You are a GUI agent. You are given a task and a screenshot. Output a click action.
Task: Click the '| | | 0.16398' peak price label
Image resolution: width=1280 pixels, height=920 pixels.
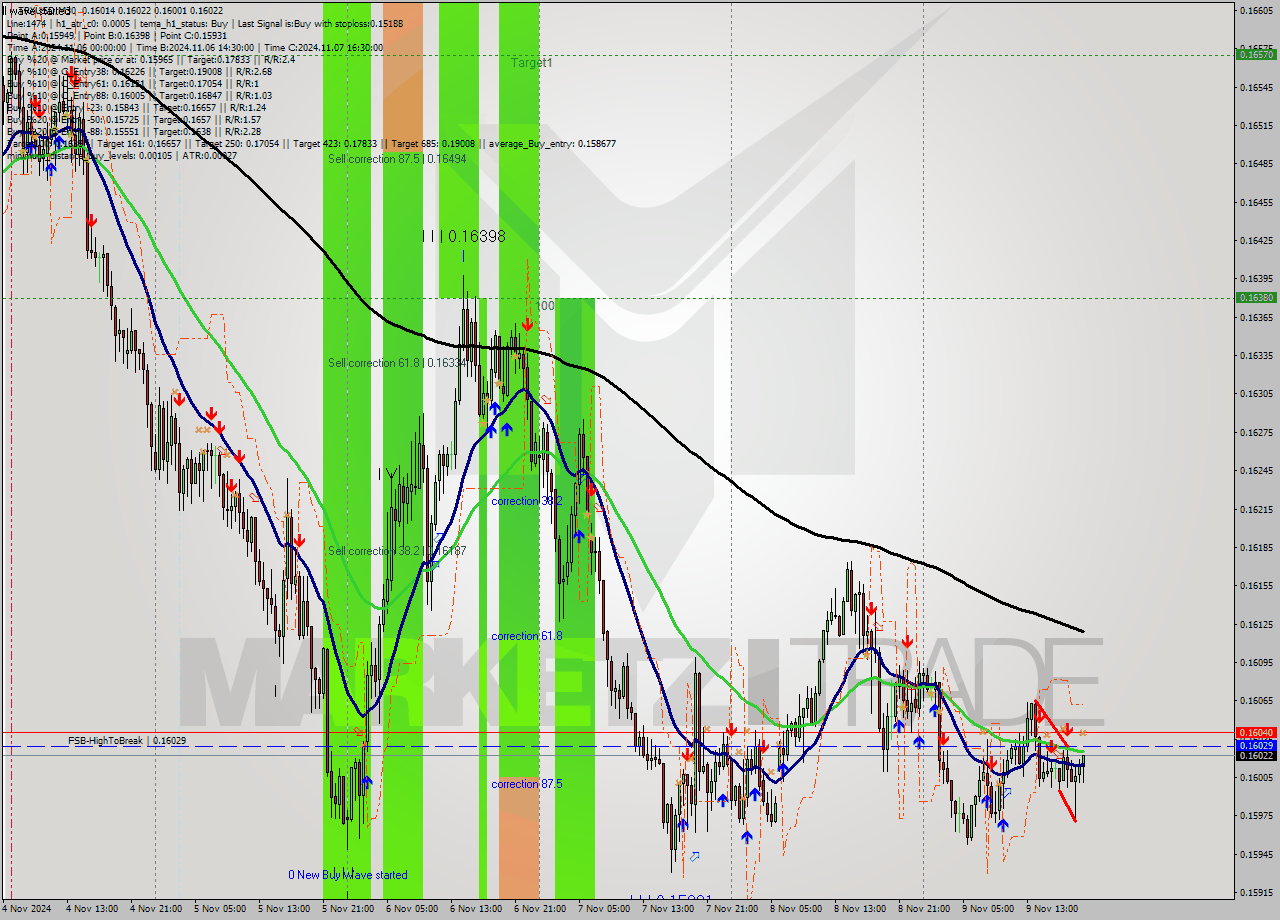[463, 236]
